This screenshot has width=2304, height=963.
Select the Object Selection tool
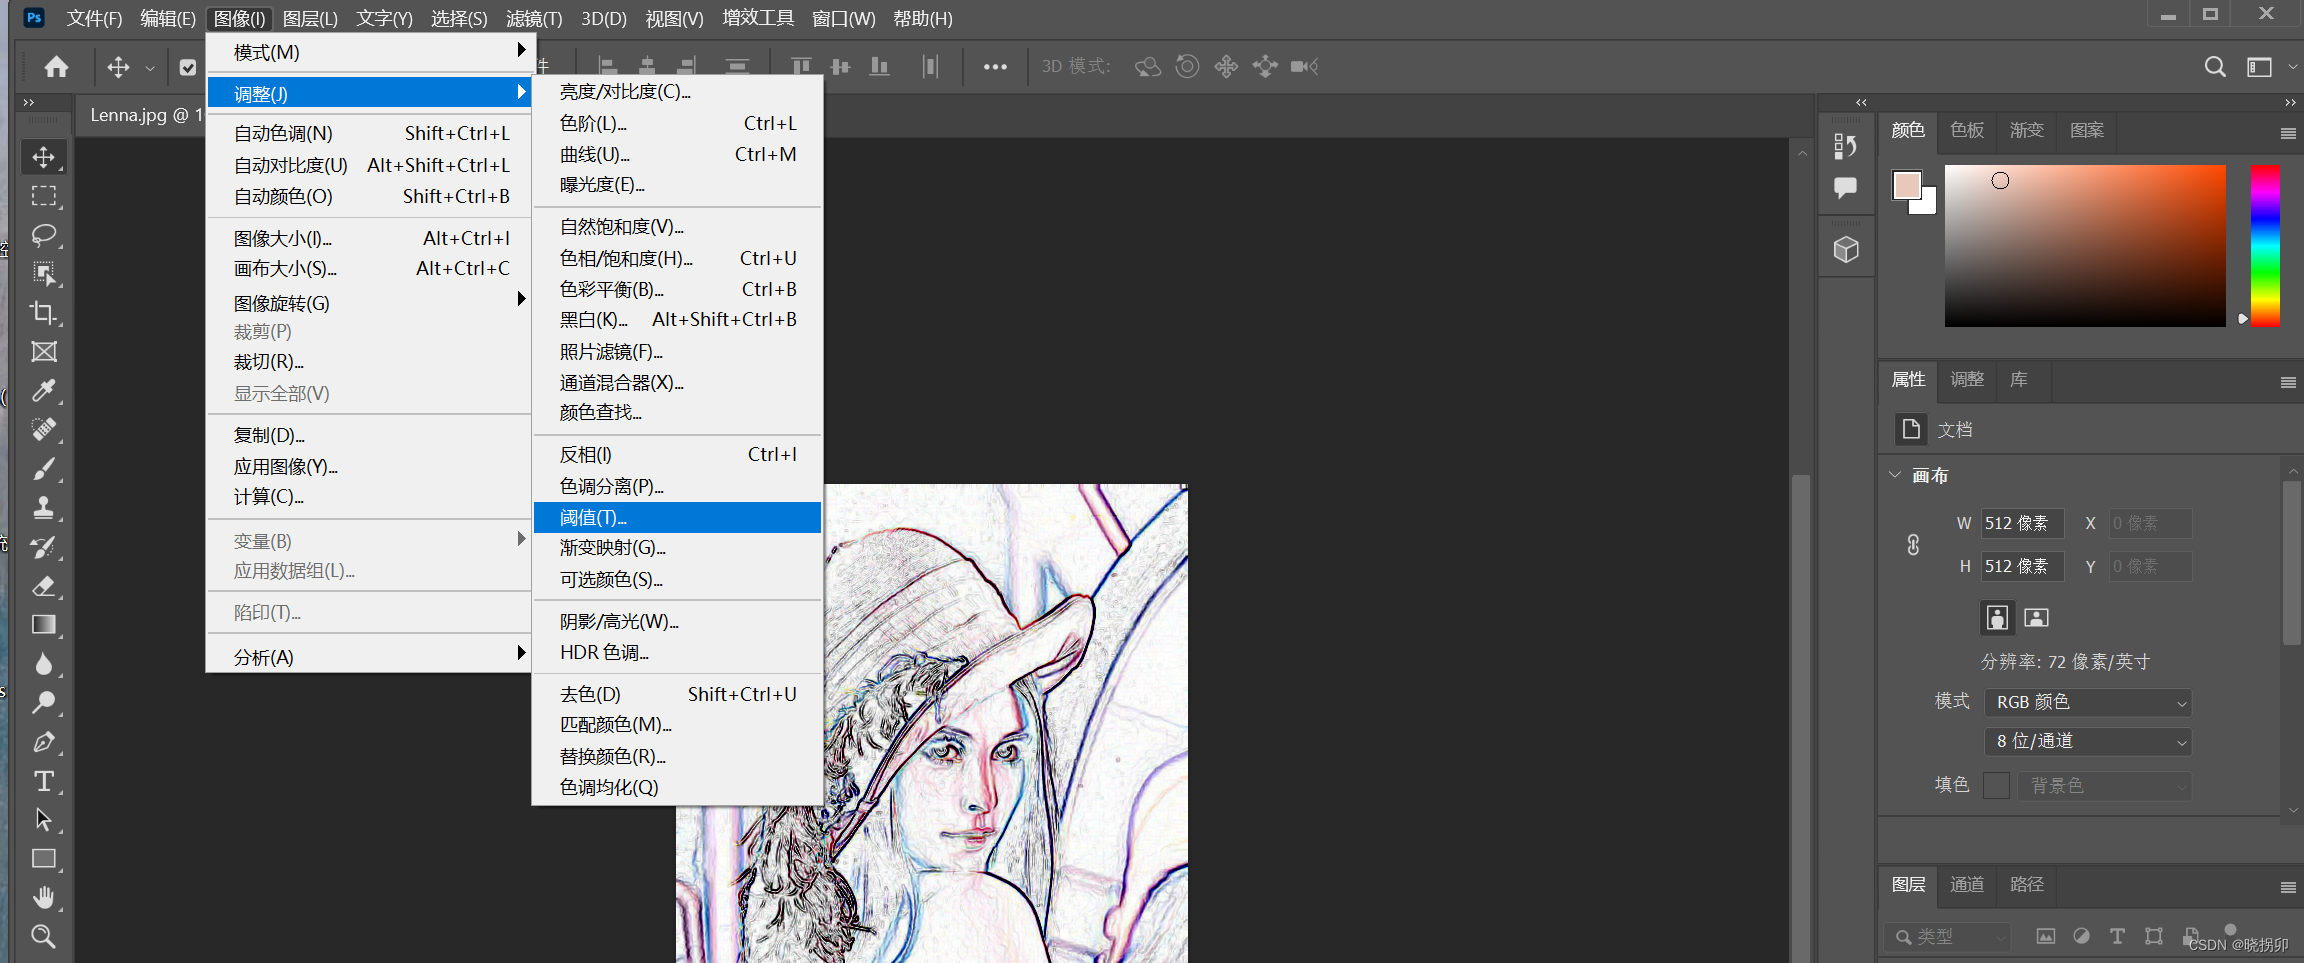coord(43,274)
